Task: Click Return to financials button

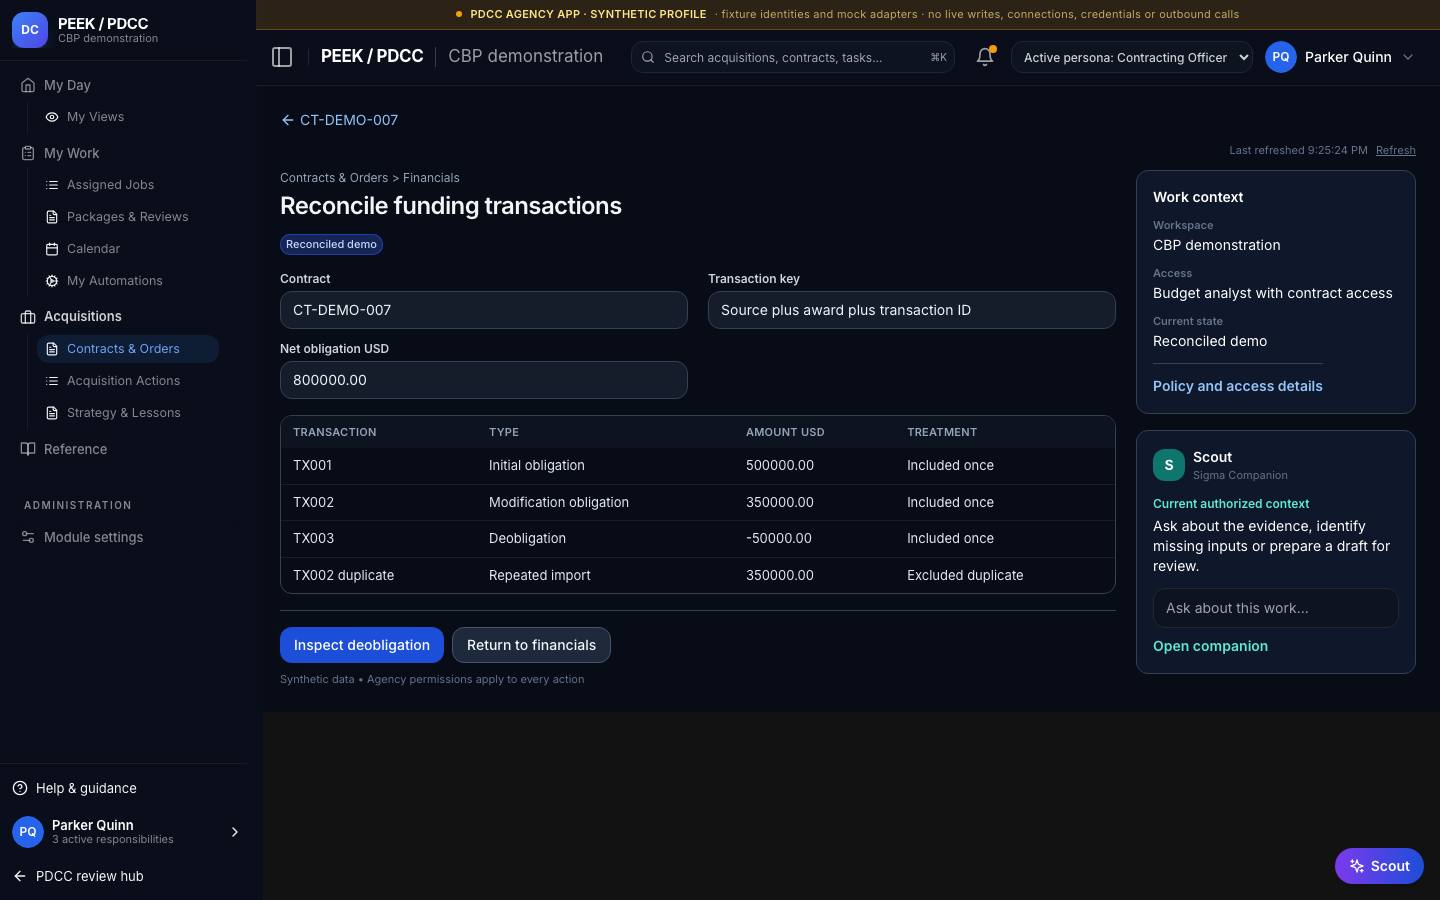Action: 531,645
